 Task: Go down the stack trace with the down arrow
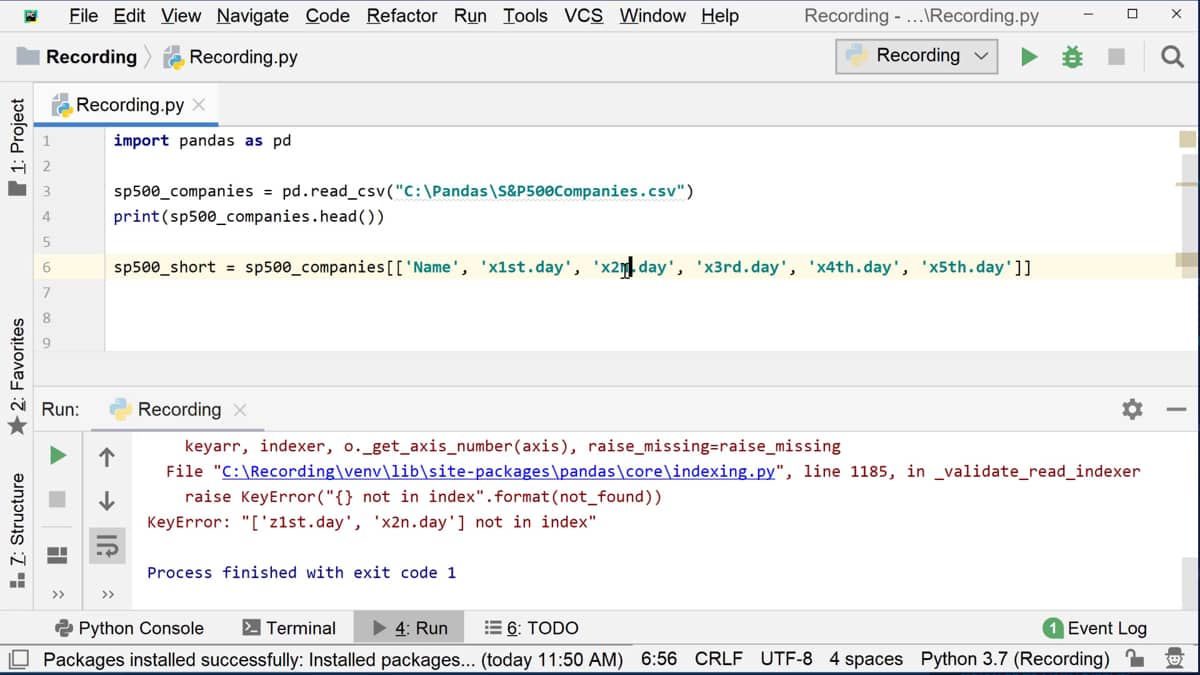click(107, 500)
